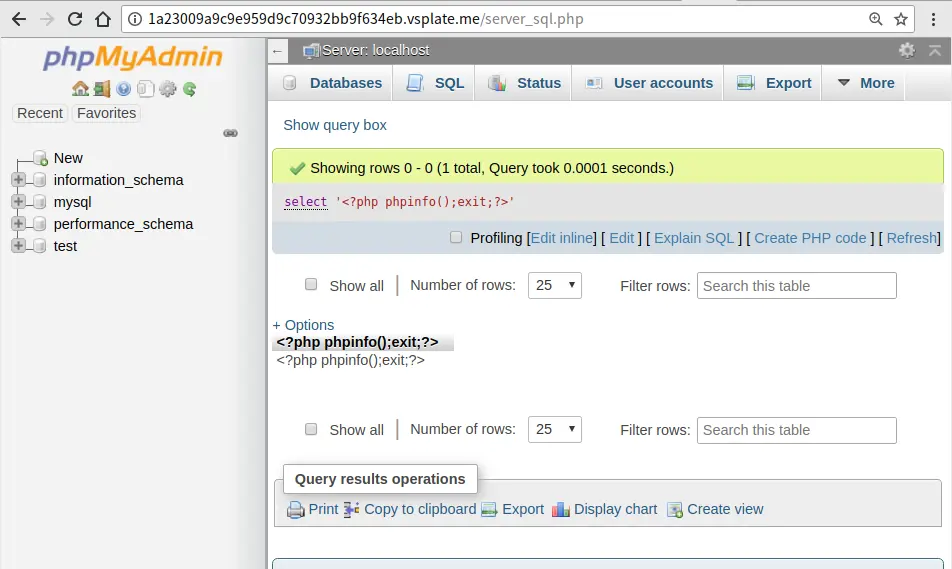952x569 pixels.
Task: Check the upper Show all checkbox
Action: (x=311, y=284)
